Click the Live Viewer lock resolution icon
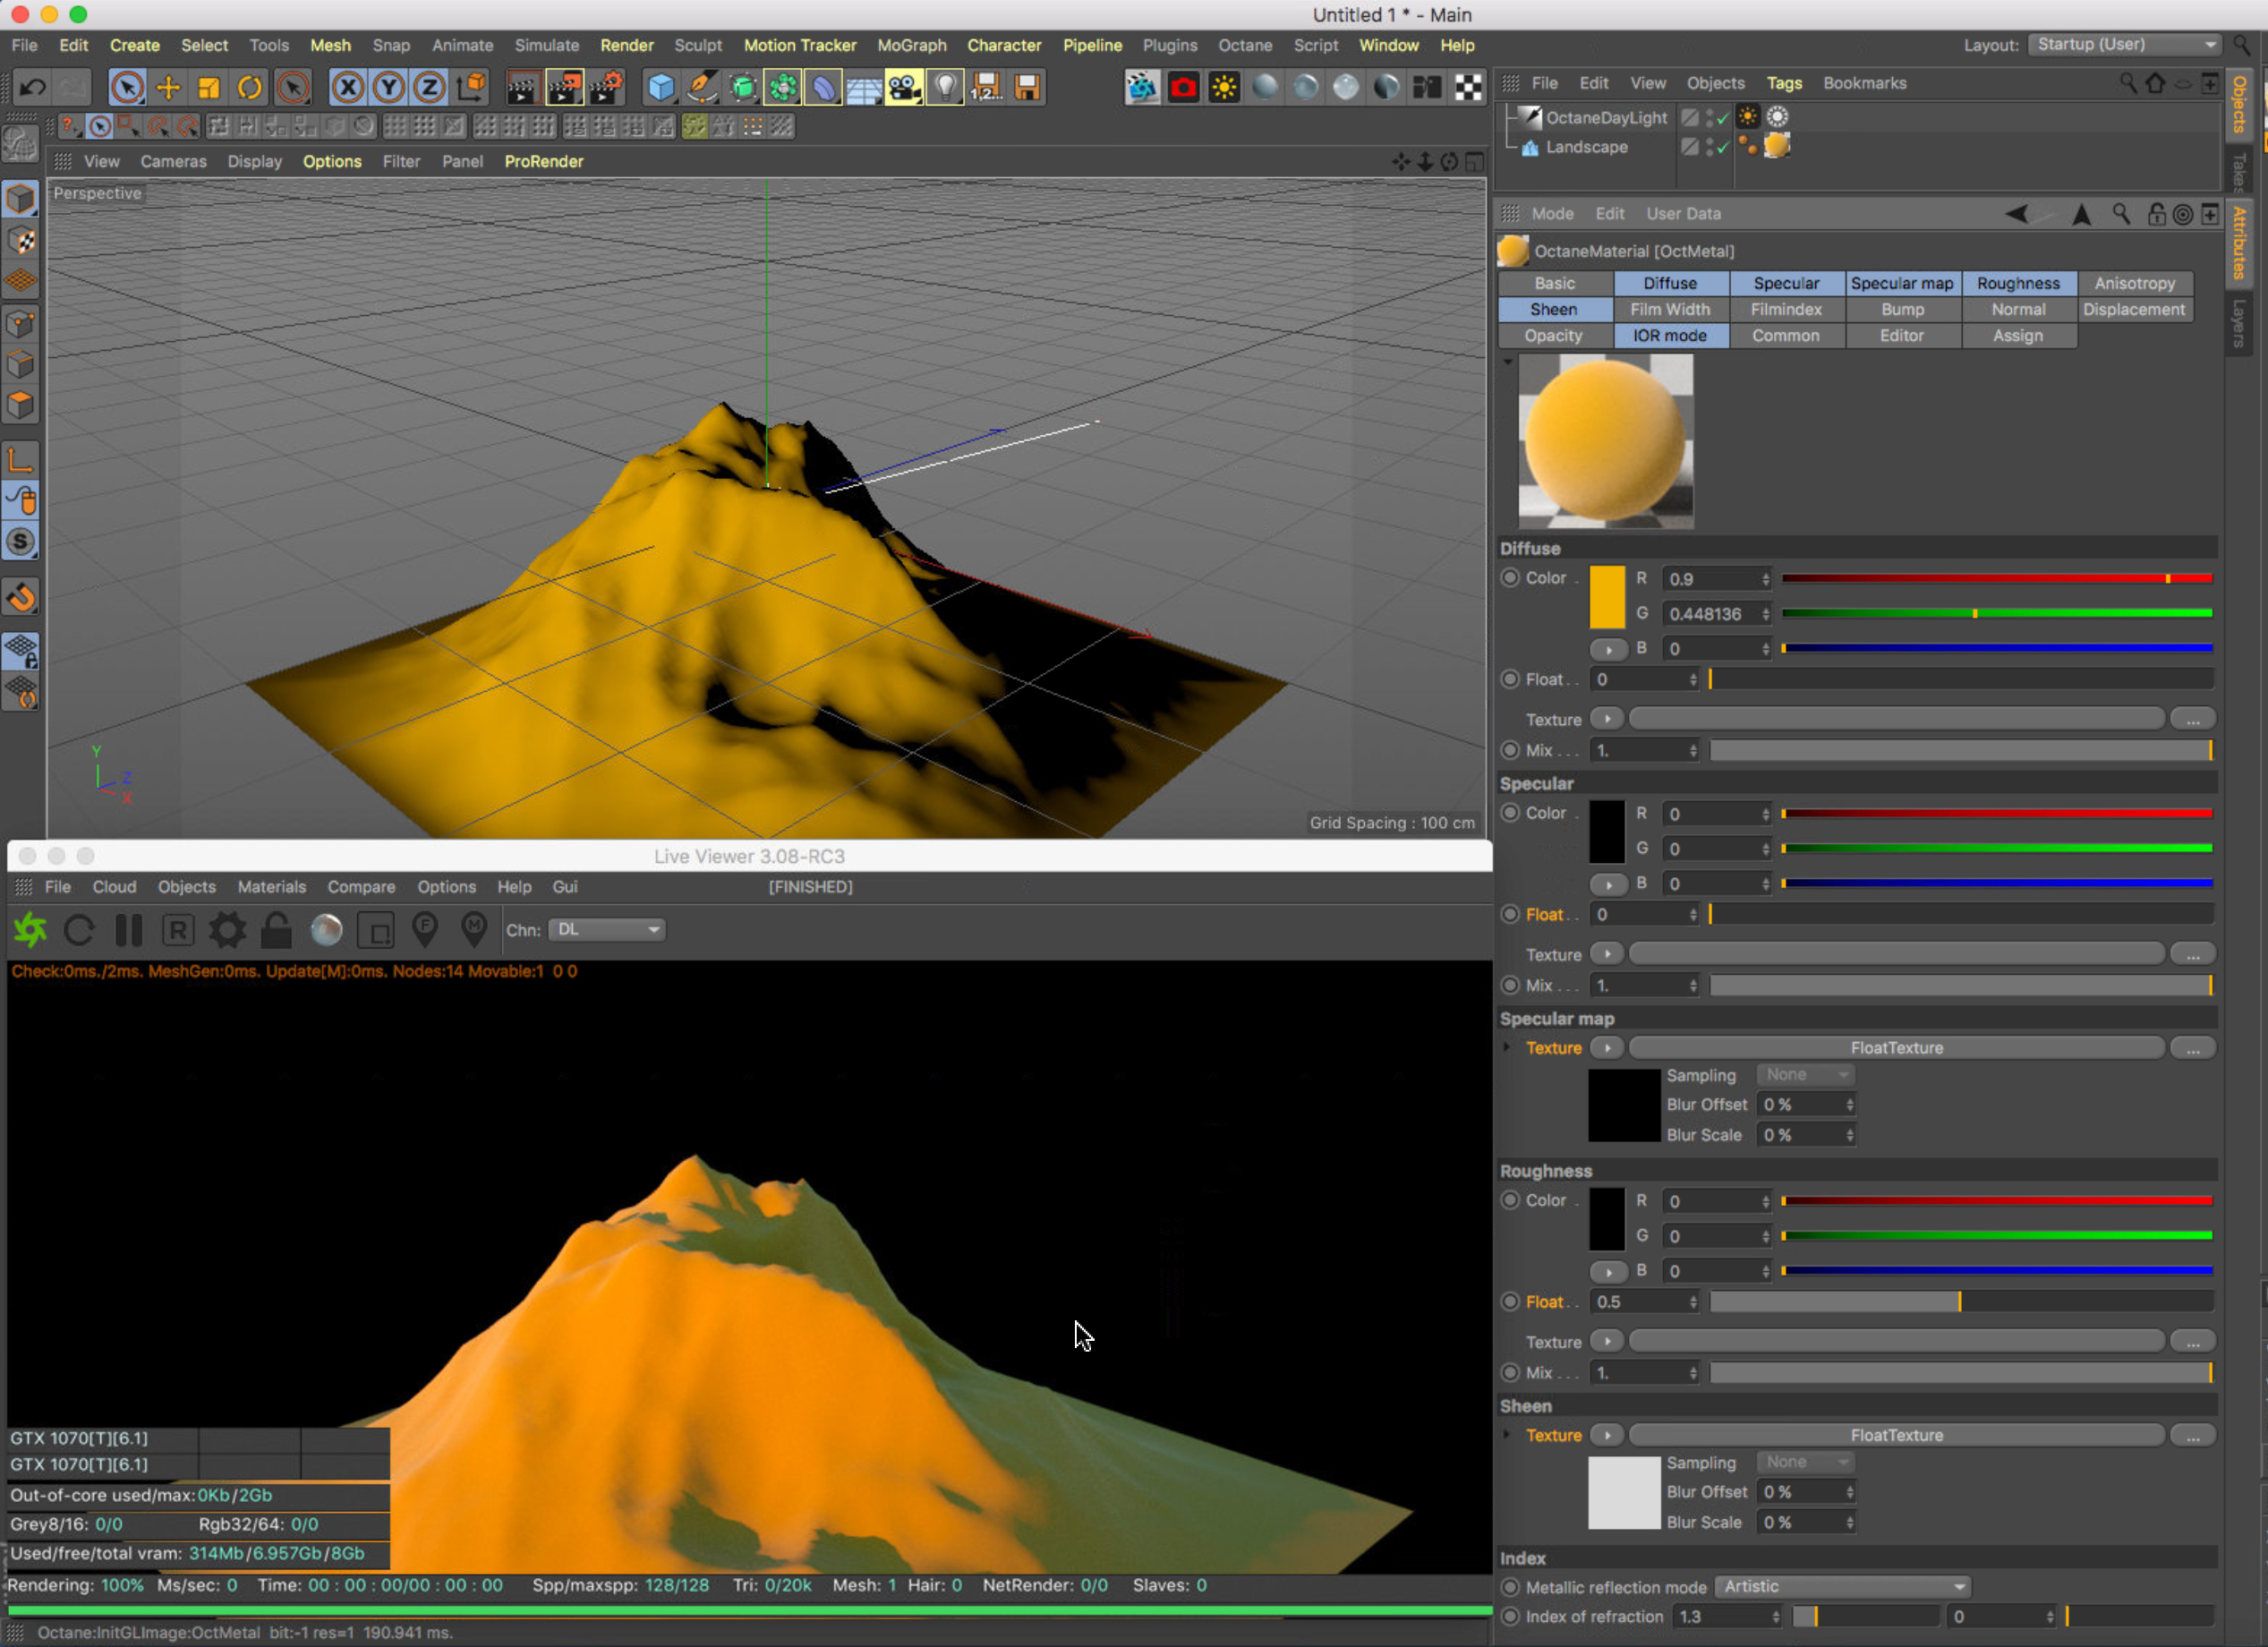The width and height of the screenshot is (2268, 1647). pos(276,930)
